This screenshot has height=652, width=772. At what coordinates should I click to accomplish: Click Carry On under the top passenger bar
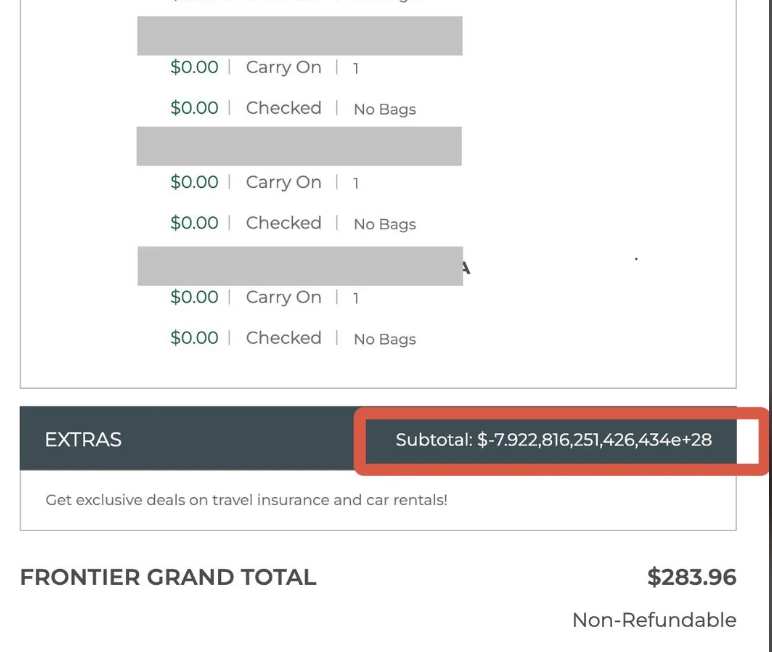[283, 68]
